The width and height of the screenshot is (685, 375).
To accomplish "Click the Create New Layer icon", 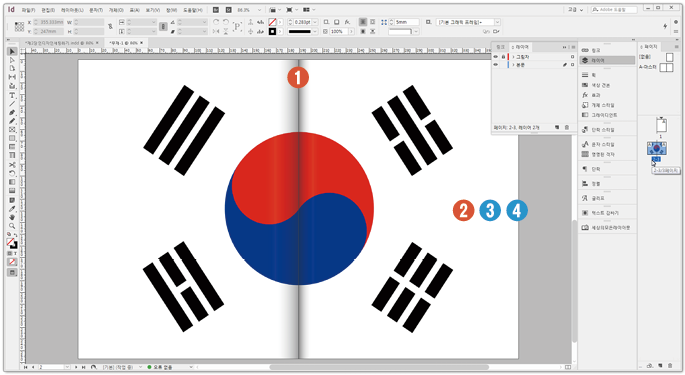I will (x=557, y=127).
